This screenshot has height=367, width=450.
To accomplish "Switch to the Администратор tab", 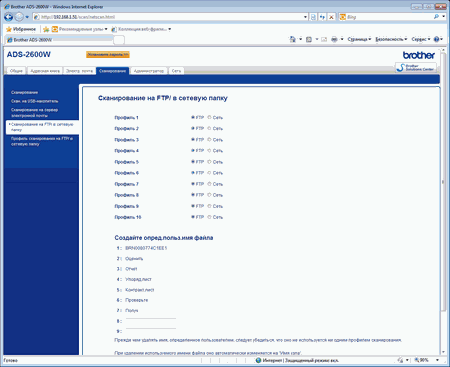I will (149, 71).
